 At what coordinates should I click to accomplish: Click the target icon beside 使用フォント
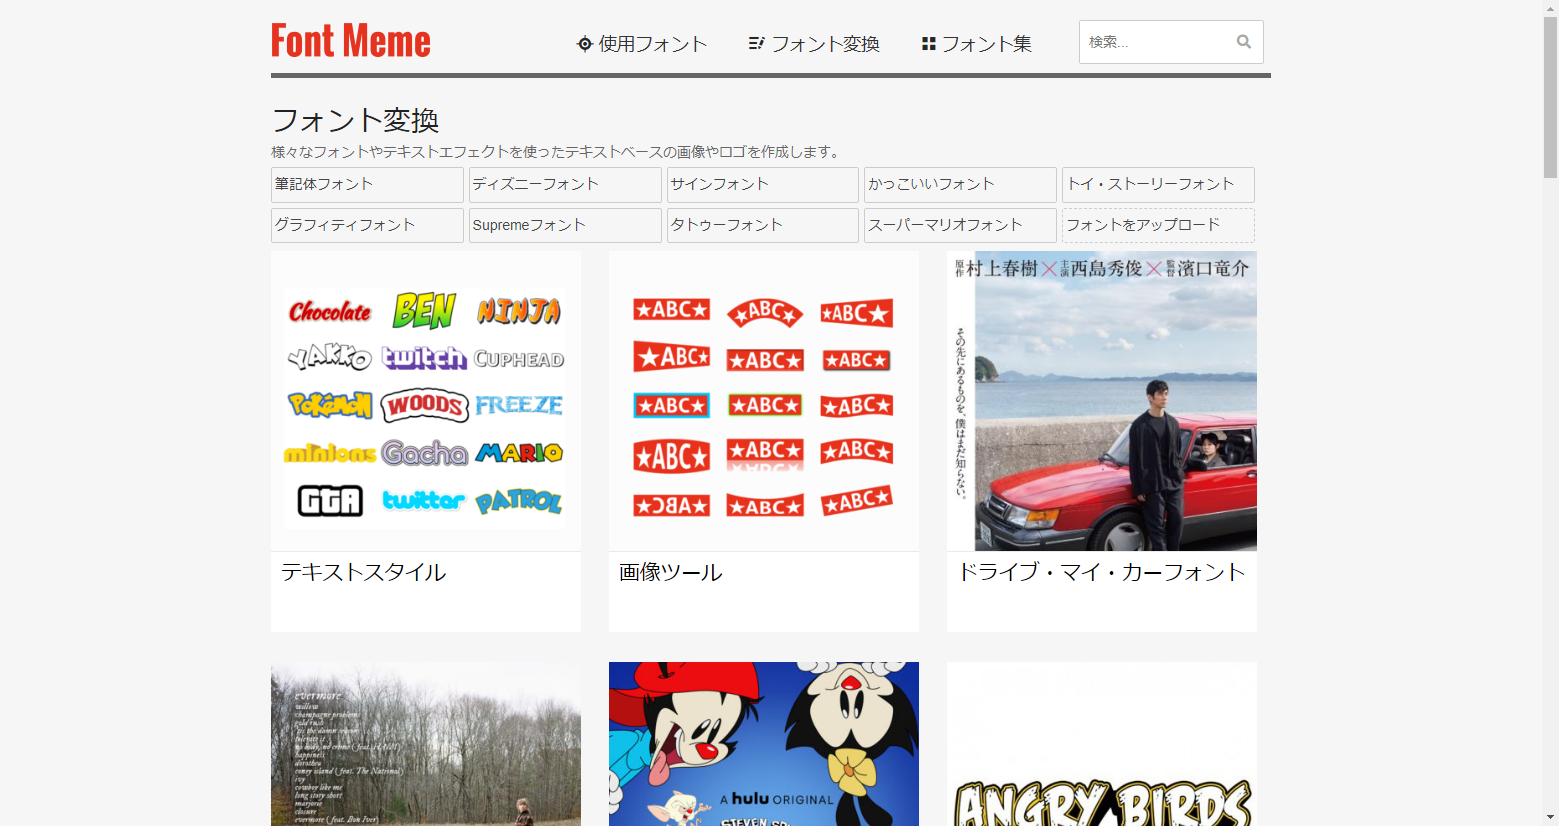583,43
